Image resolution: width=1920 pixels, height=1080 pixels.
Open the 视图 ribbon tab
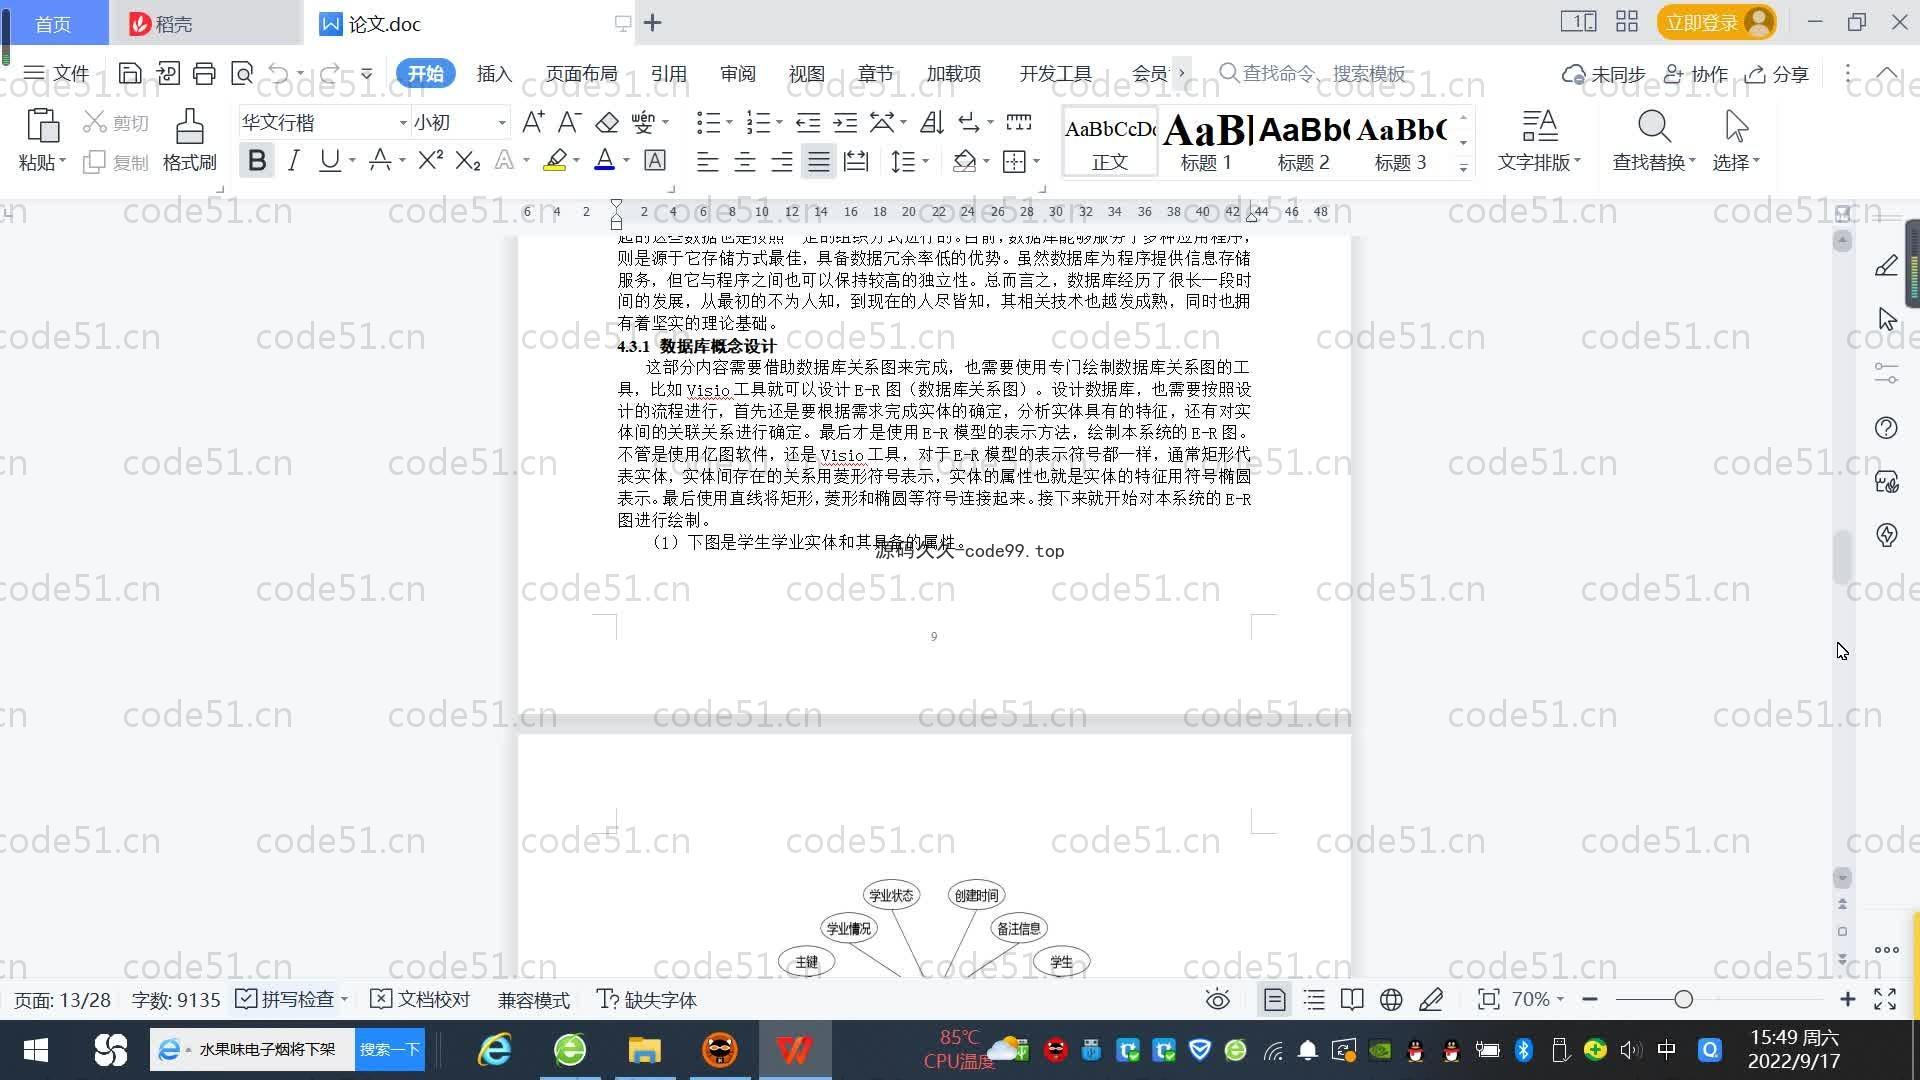coord(806,73)
